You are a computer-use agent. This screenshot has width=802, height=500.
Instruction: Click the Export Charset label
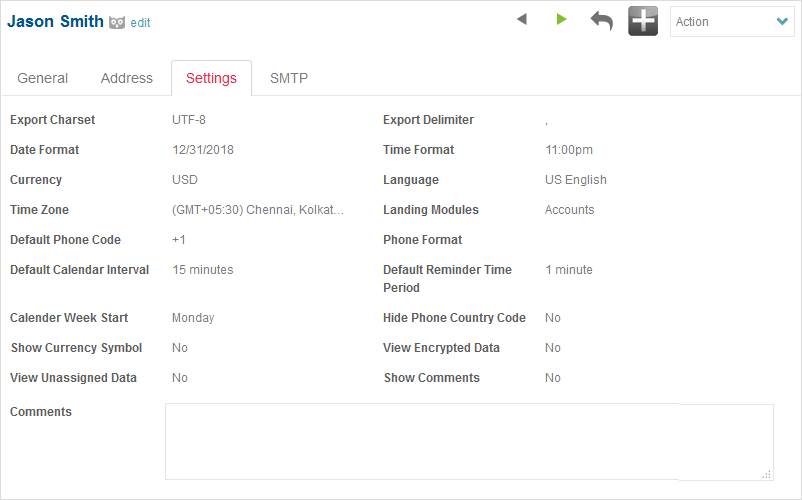click(x=53, y=120)
